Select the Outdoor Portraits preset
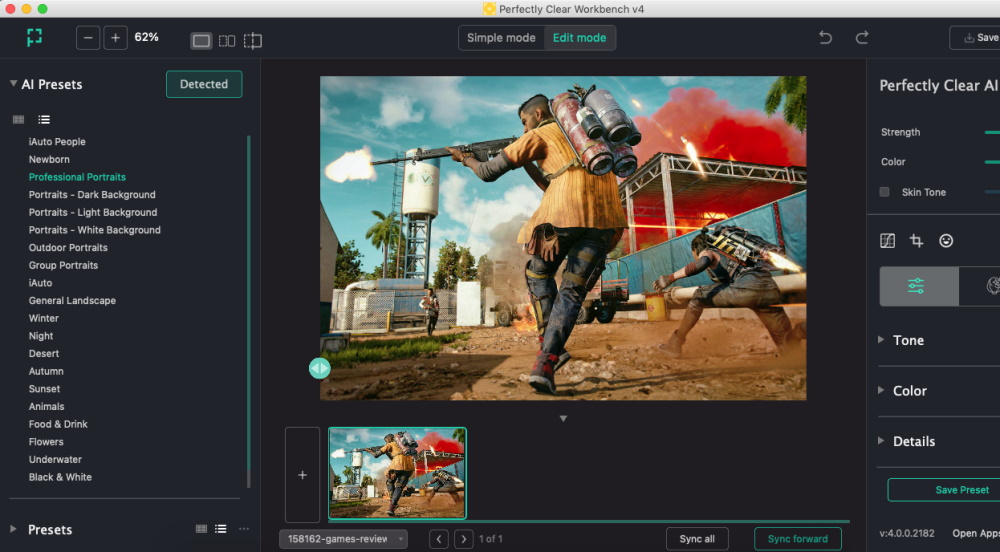Viewport: 1000px width, 552px height. 68,247
